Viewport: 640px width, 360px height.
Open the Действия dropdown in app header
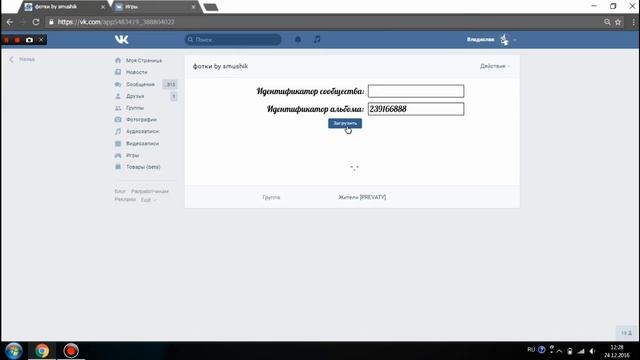click(495, 66)
